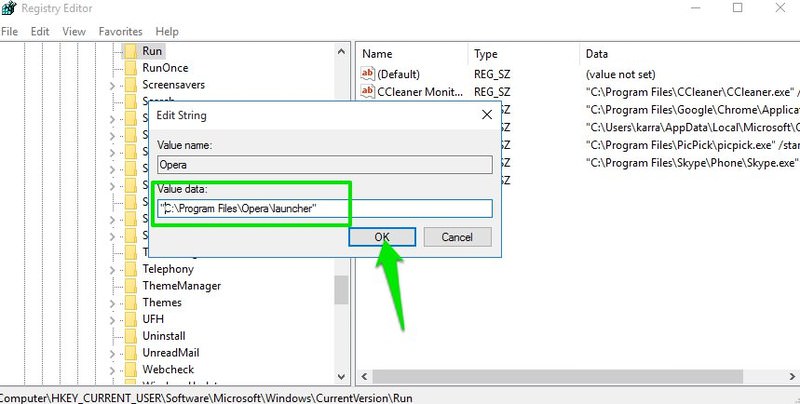This screenshot has width=800, height=404.
Task: Click the ThemeManager folder icon
Action: tap(131, 286)
